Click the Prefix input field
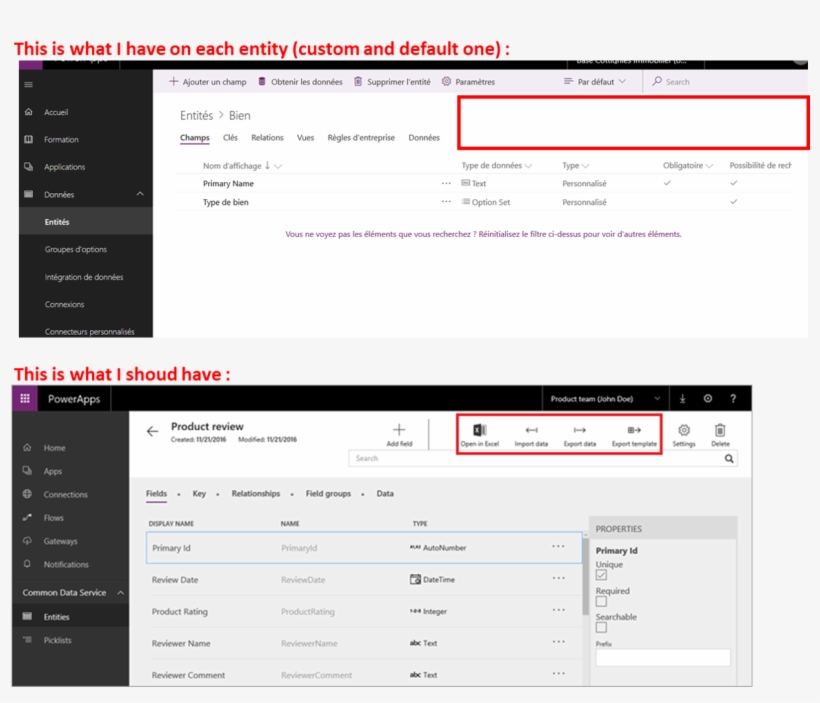The image size is (820, 703). pos(663,657)
